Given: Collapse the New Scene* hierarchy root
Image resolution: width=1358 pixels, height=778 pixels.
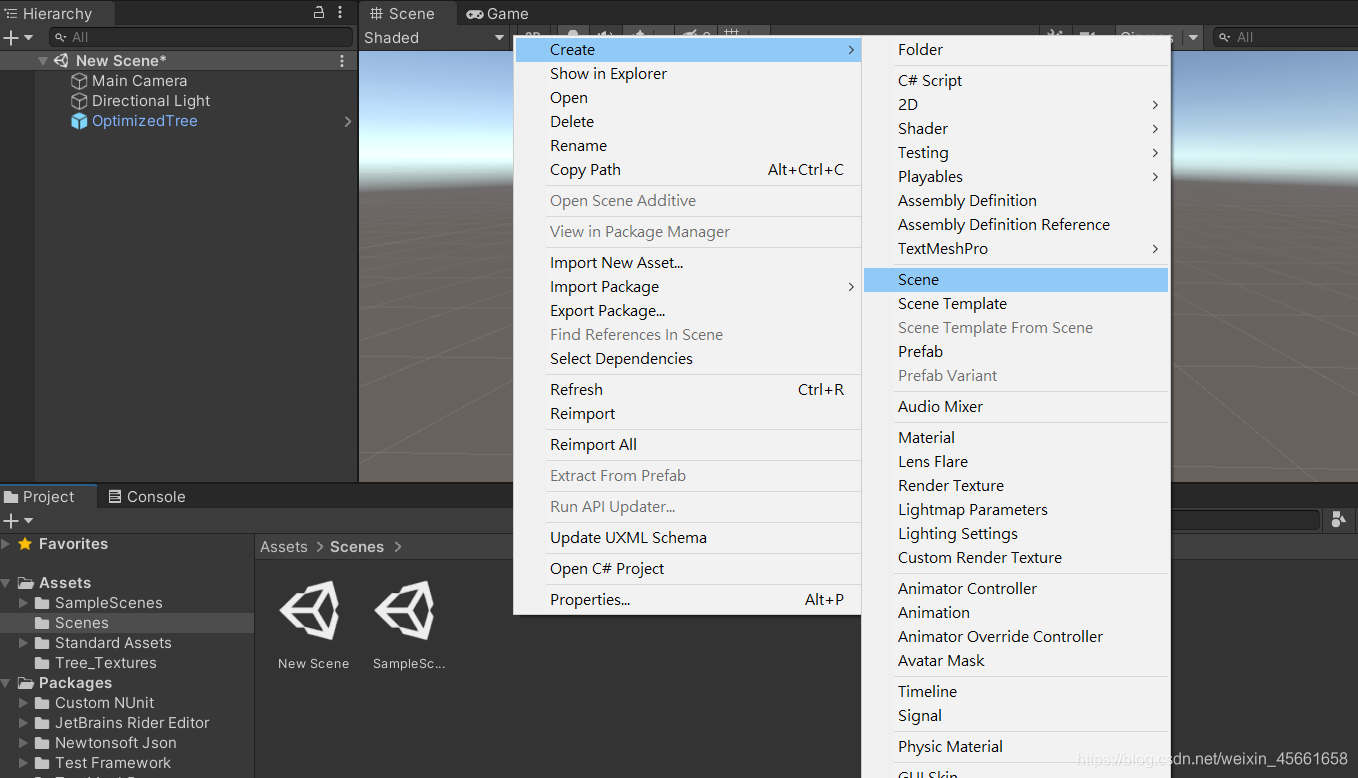Looking at the screenshot, I should [43, 61].
